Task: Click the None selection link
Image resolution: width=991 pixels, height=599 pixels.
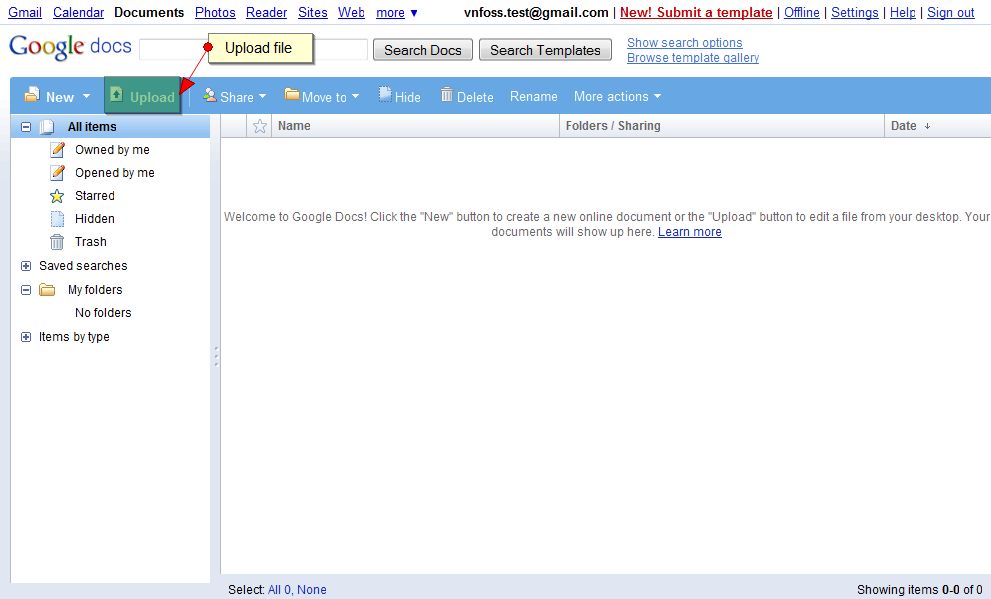Action: pyautogui.click(x=312, y=590)
